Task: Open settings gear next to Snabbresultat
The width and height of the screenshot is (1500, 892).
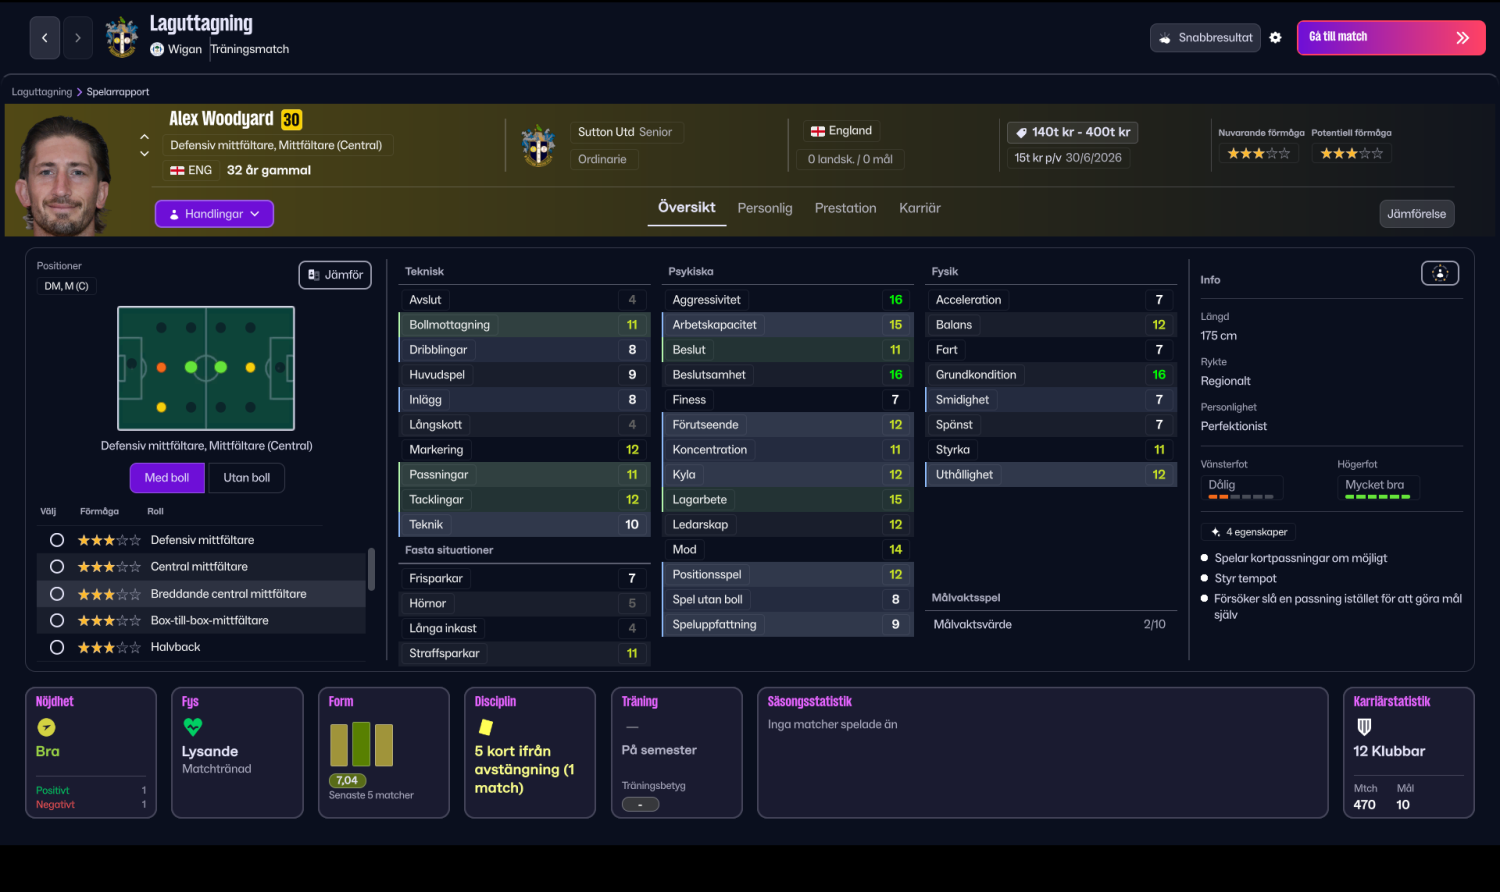Action: [x=1275, y=38]
